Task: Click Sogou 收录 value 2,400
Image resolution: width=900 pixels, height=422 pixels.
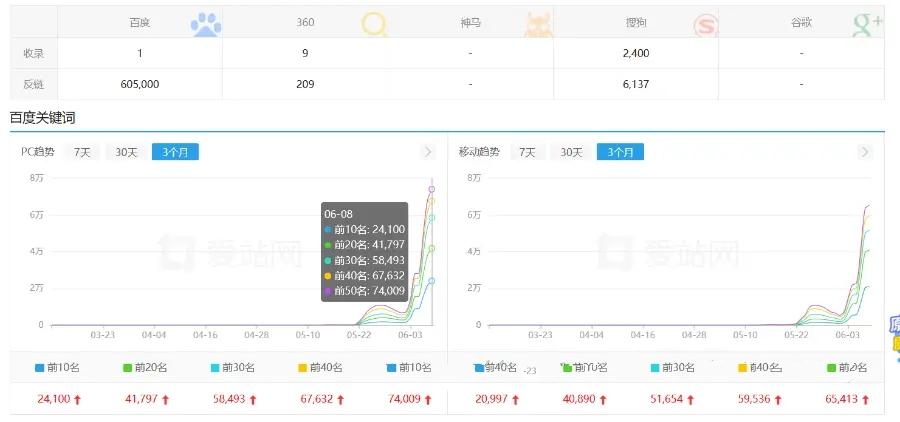Action: click(x=636, y=53)
